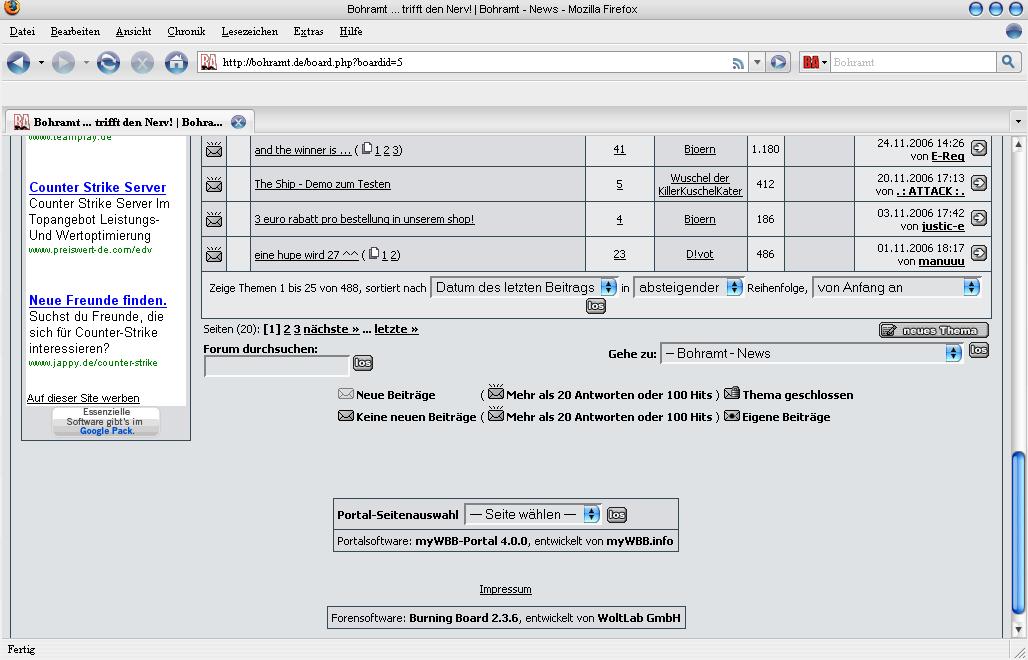
Task: Jump to last post of 'The Ship' thread
Action: point(979,183)
